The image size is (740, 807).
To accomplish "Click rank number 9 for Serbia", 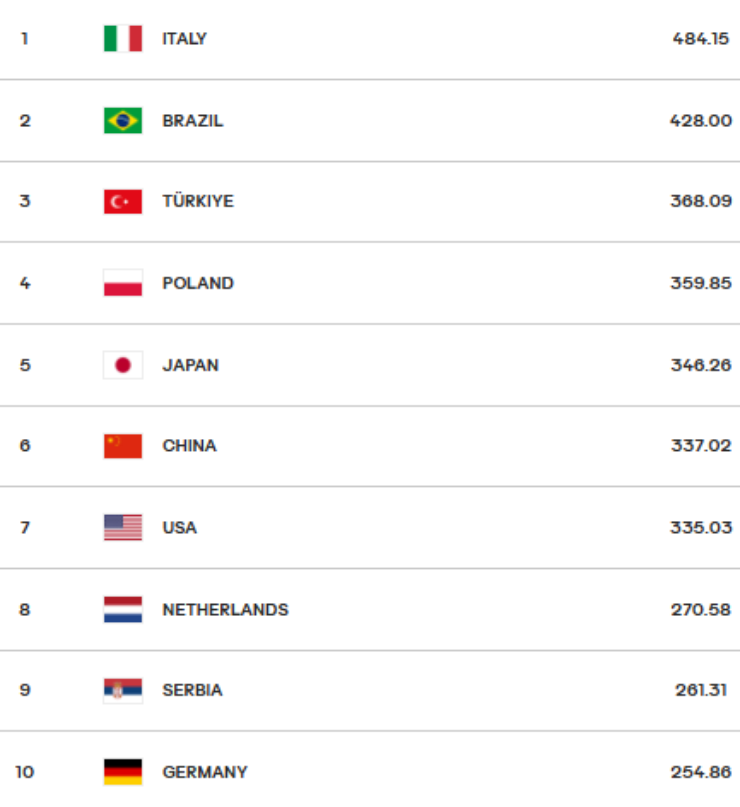I will tap(25, 690).
